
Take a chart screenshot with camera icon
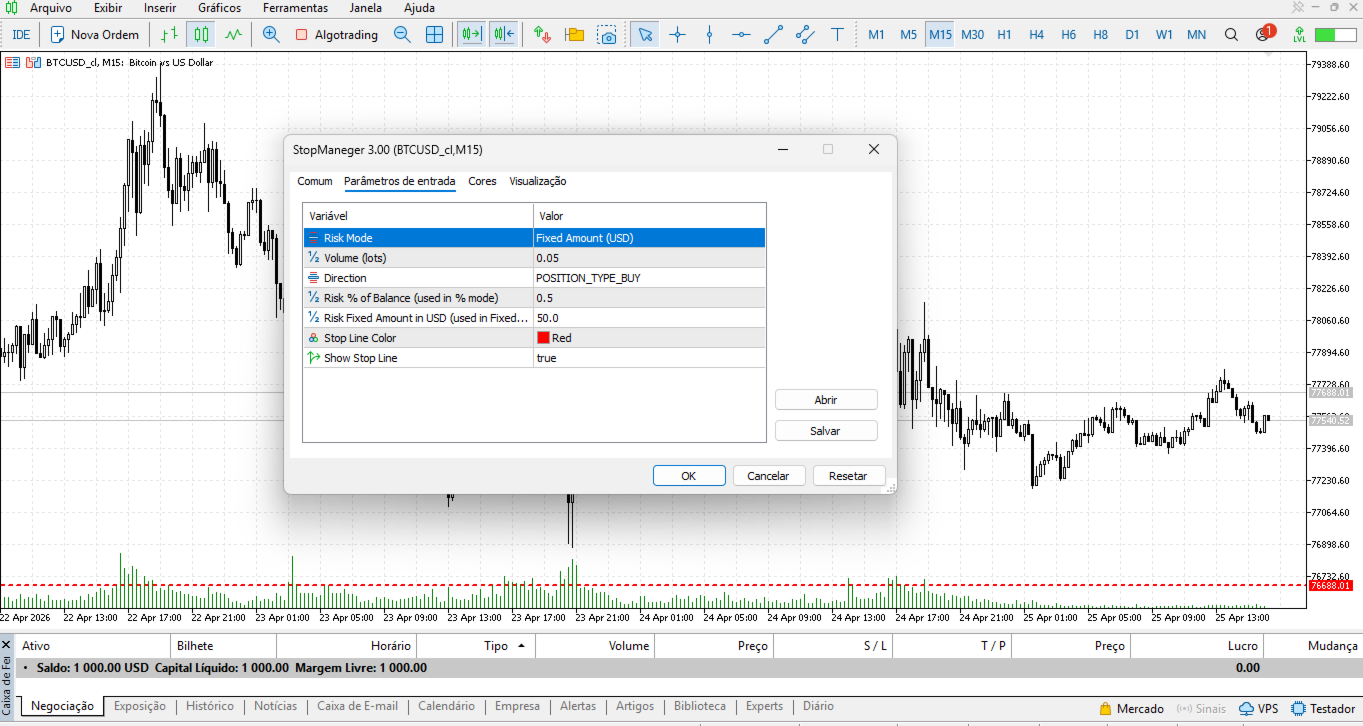[607, 35]
